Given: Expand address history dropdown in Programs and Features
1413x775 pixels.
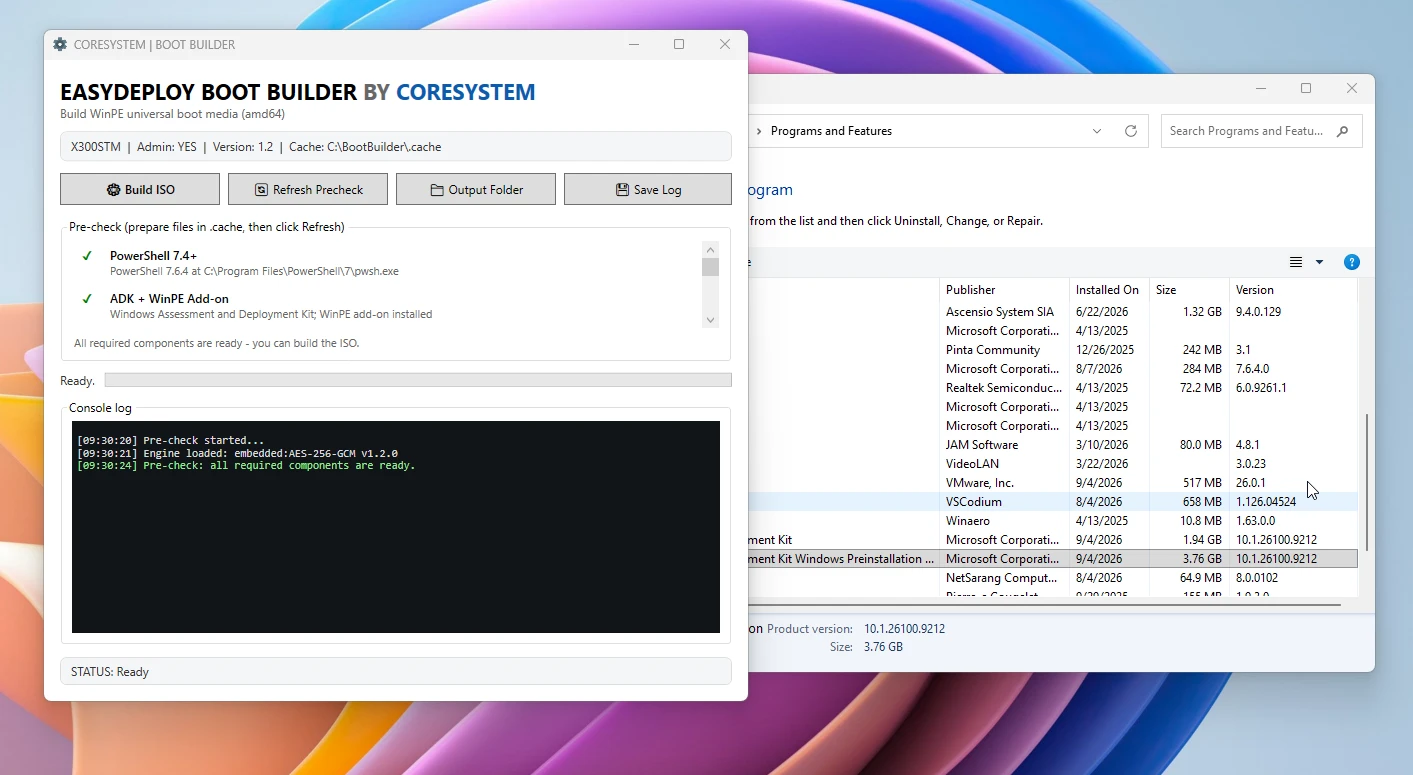Looking at the screenshot, I should (1097, 131).
